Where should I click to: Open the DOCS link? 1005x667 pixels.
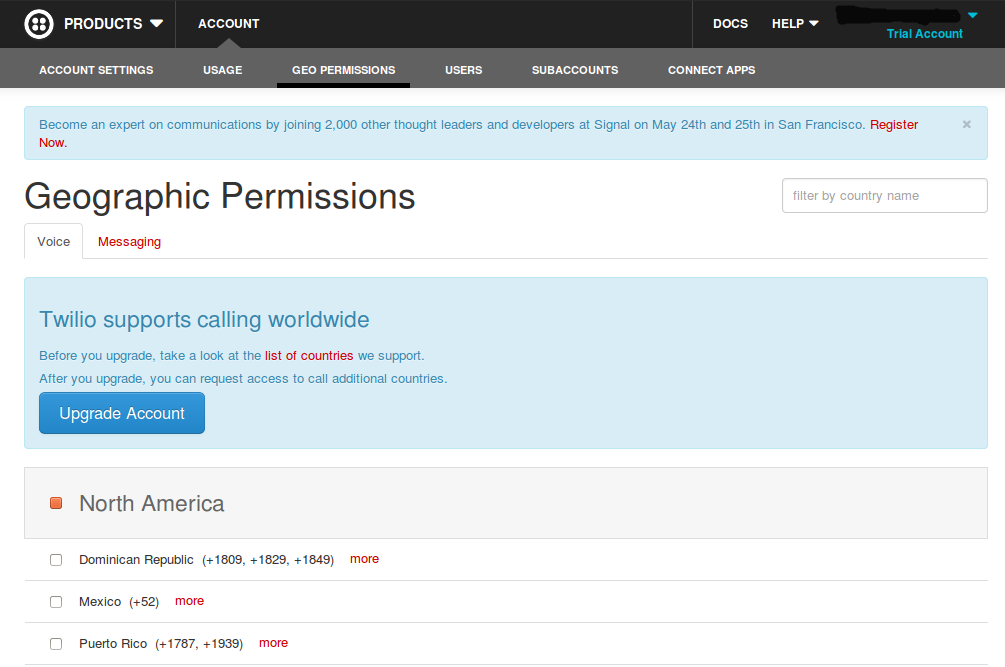[730, 24]
